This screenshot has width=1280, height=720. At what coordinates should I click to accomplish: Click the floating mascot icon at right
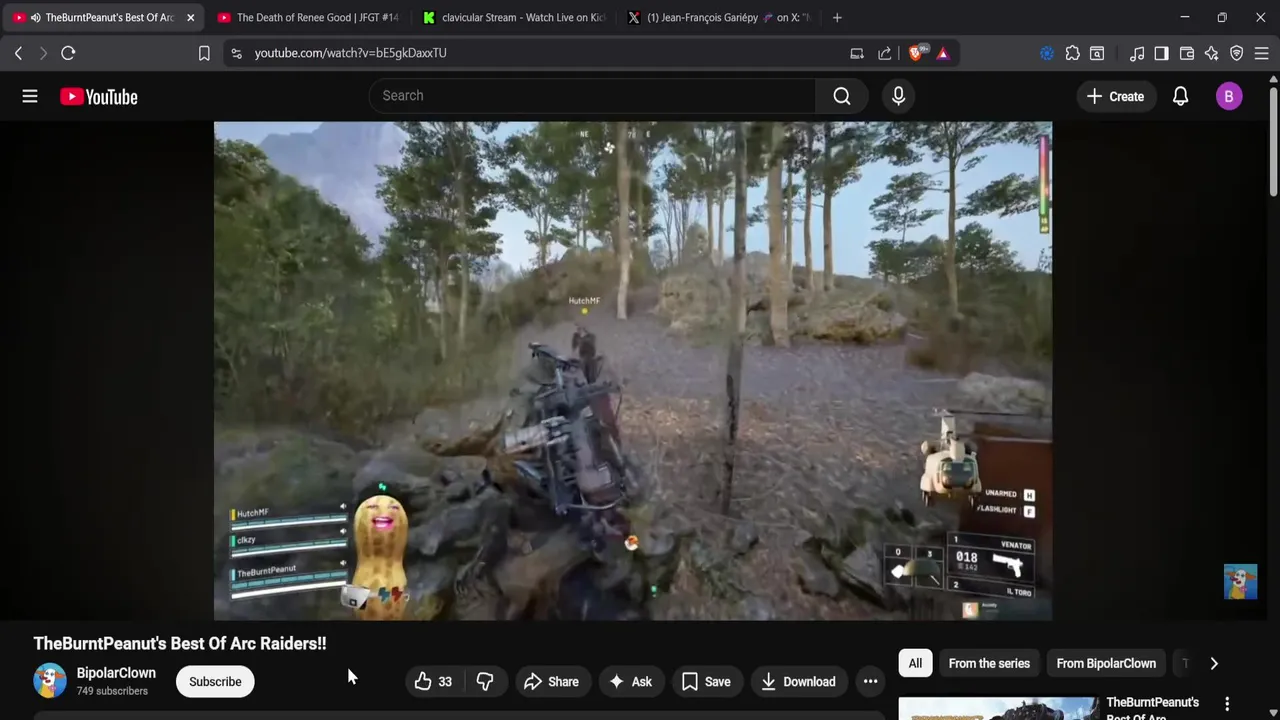pyautogui.click(x=1240, y=582)
